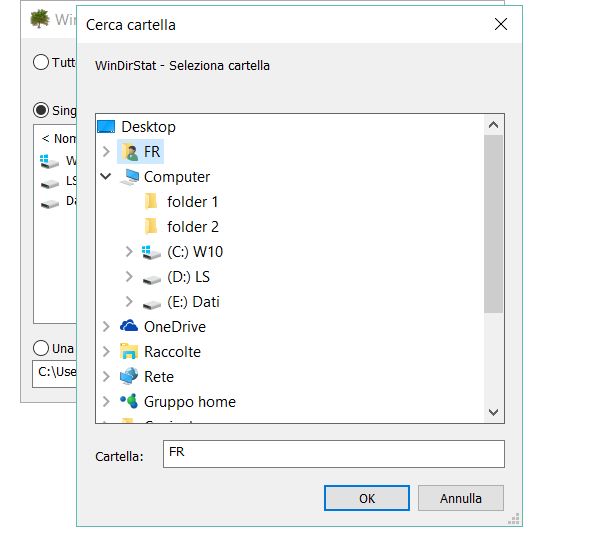Image resolution: width=591 pixels, height=553 pixels.
Task: Select the 'Computer' tree label
Action: click(x=177, y=177)
